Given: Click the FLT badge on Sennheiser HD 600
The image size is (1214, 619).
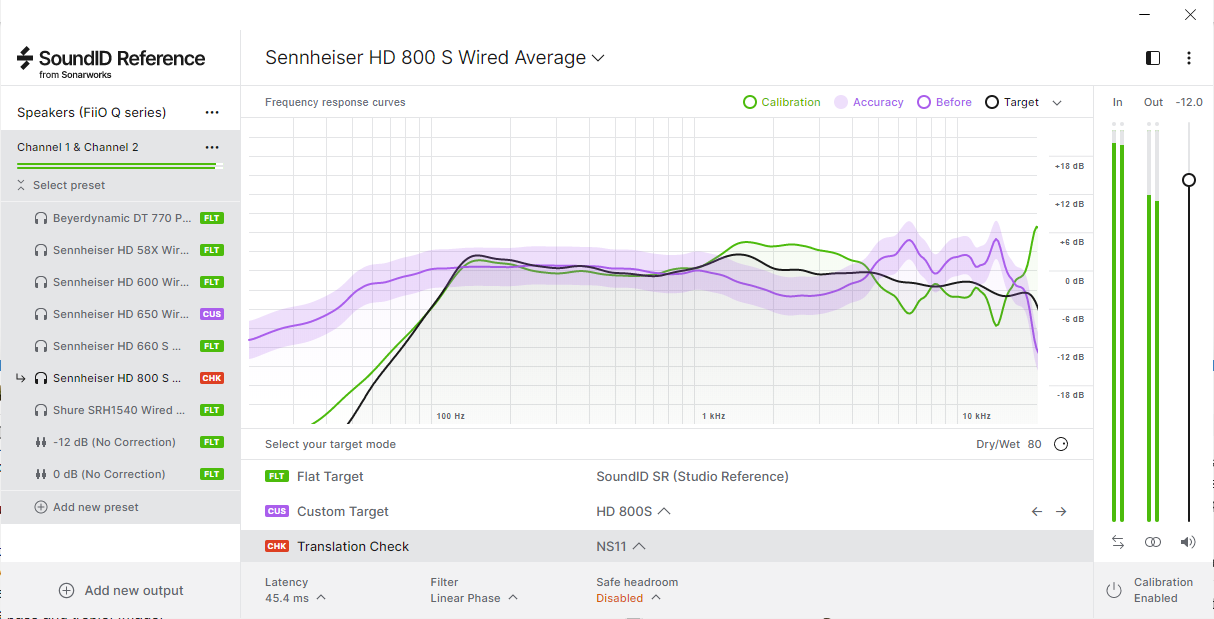Looking at the screenshot, I should pos(212,282).
